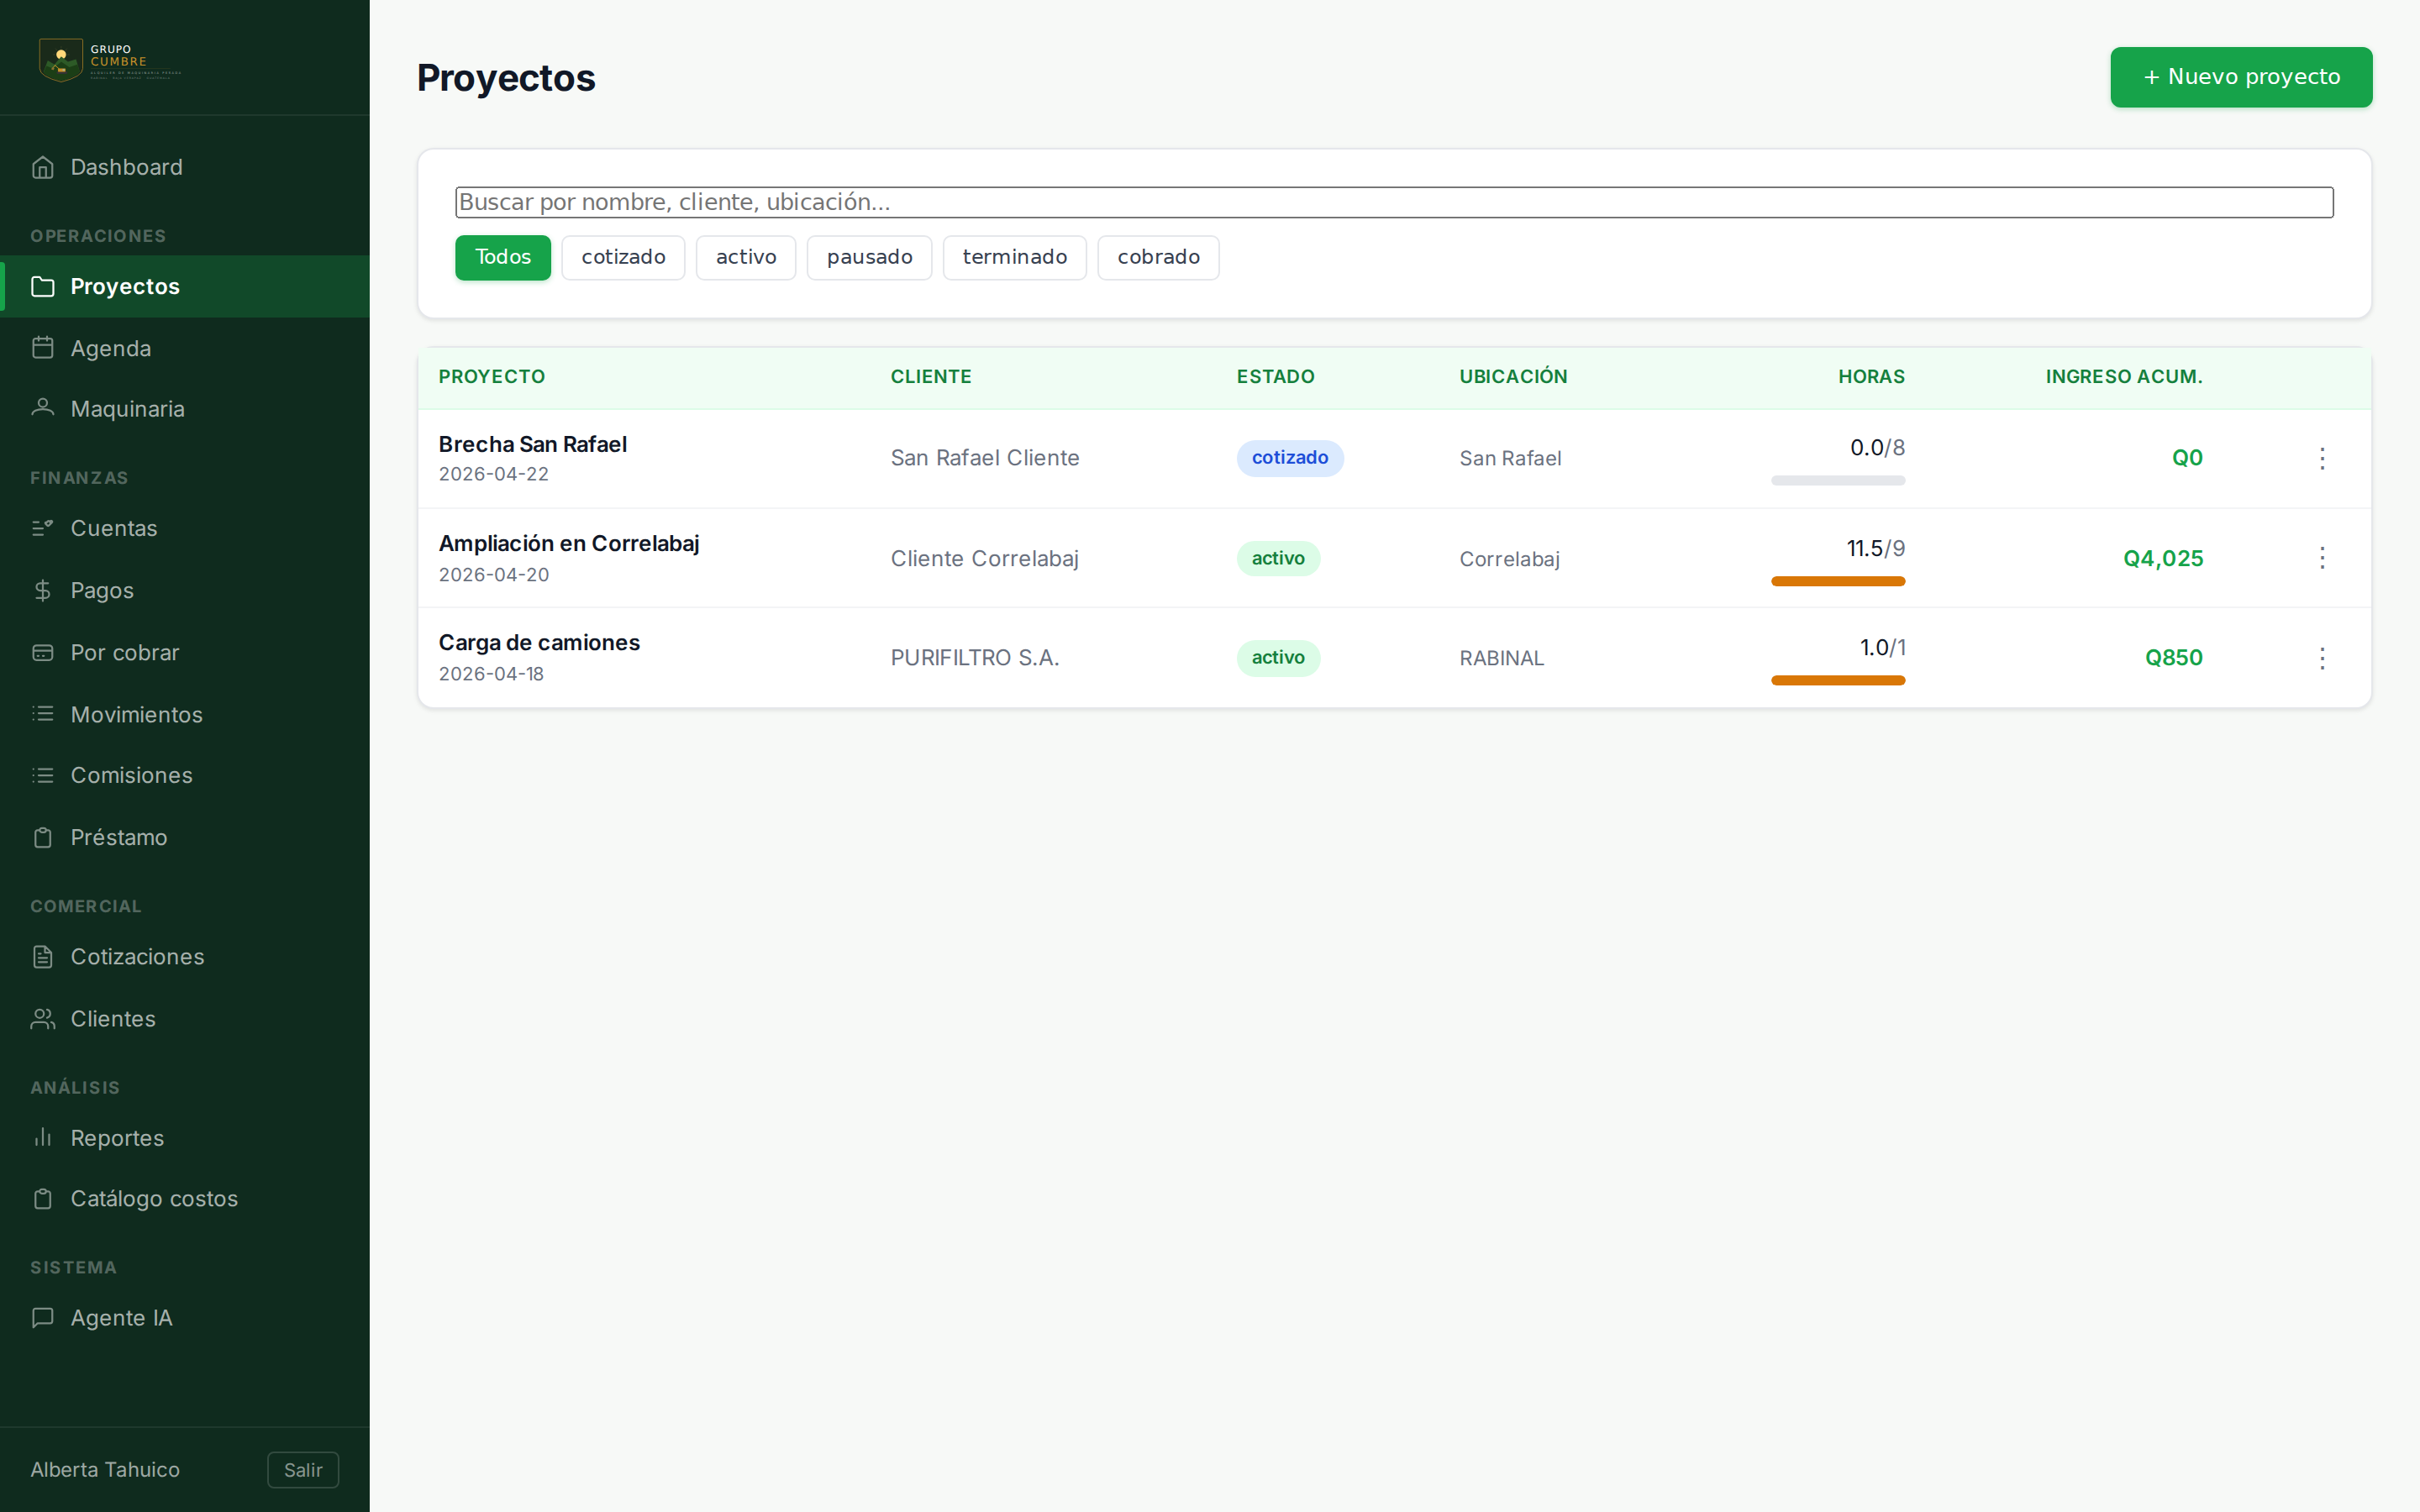Filter projects by terminado status

[1014, 257]
